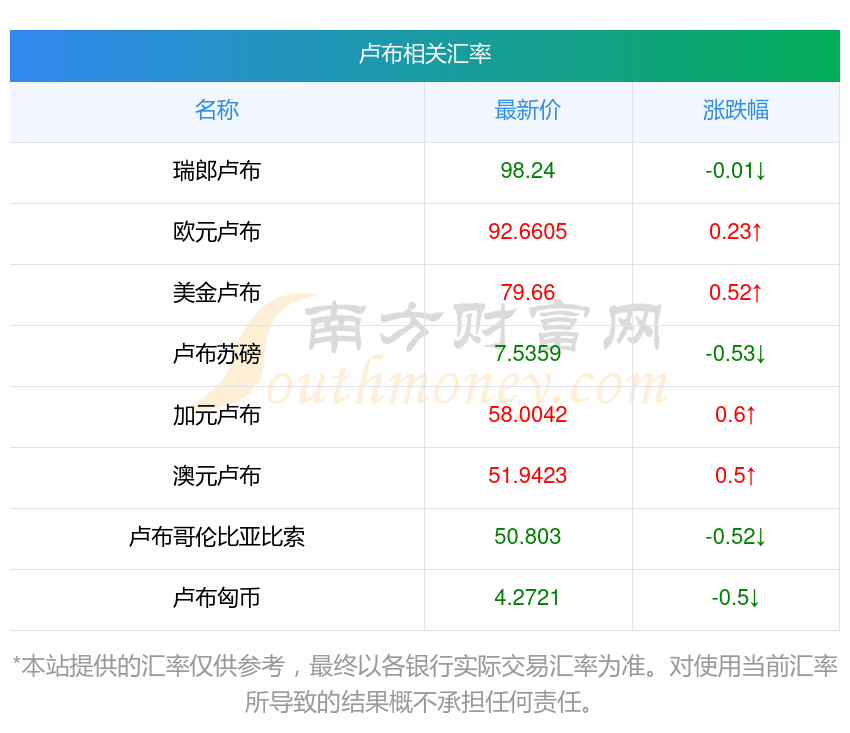The width and height of the screenshot is (850, 733).
Task: Click the price 7.5359
Action: [527, 354]
